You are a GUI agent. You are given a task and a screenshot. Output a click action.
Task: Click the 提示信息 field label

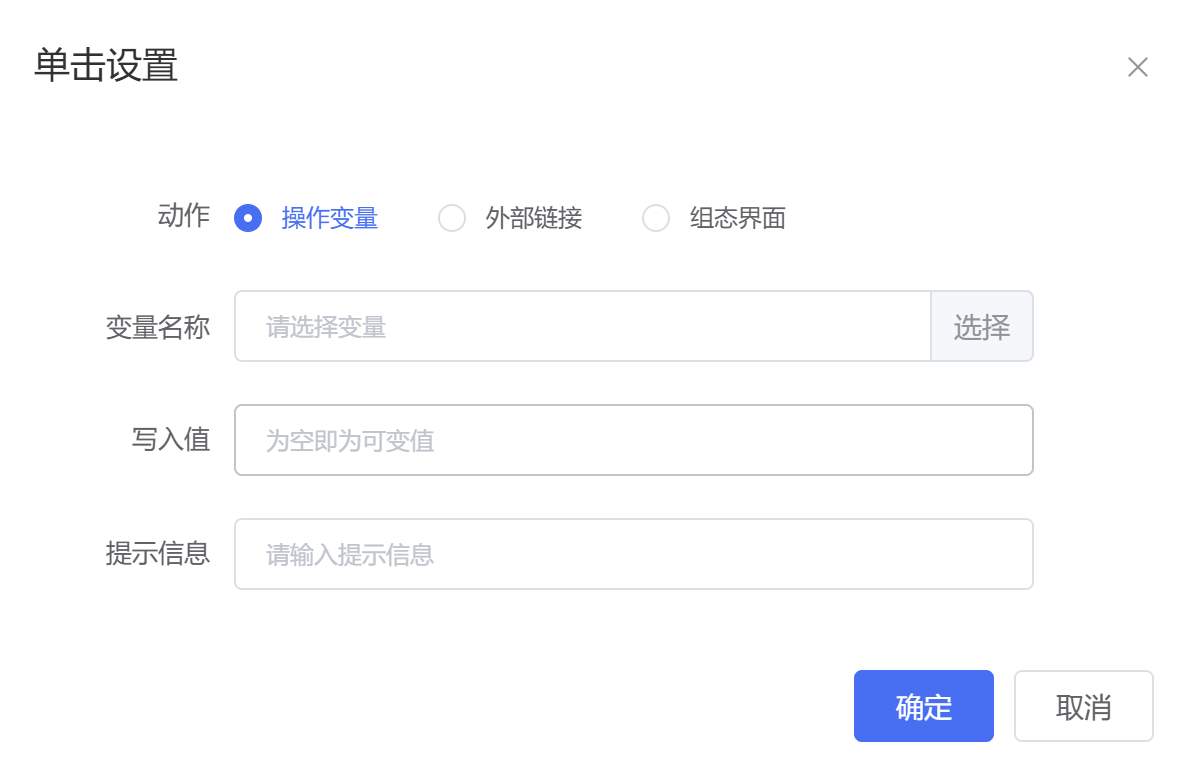coord(157,554)
